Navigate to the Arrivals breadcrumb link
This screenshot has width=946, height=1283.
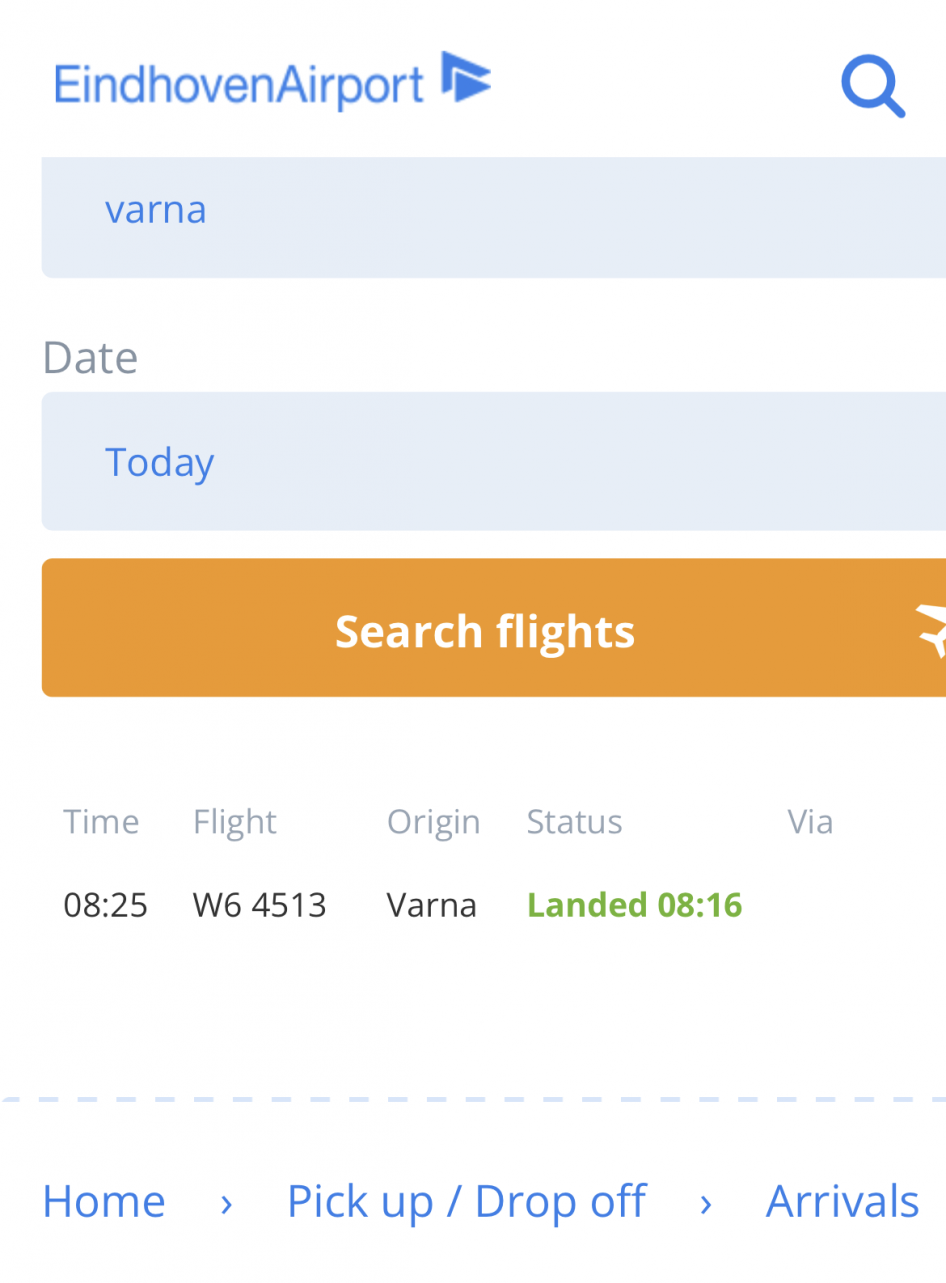pyautogui.click(x=842, y=1201)
